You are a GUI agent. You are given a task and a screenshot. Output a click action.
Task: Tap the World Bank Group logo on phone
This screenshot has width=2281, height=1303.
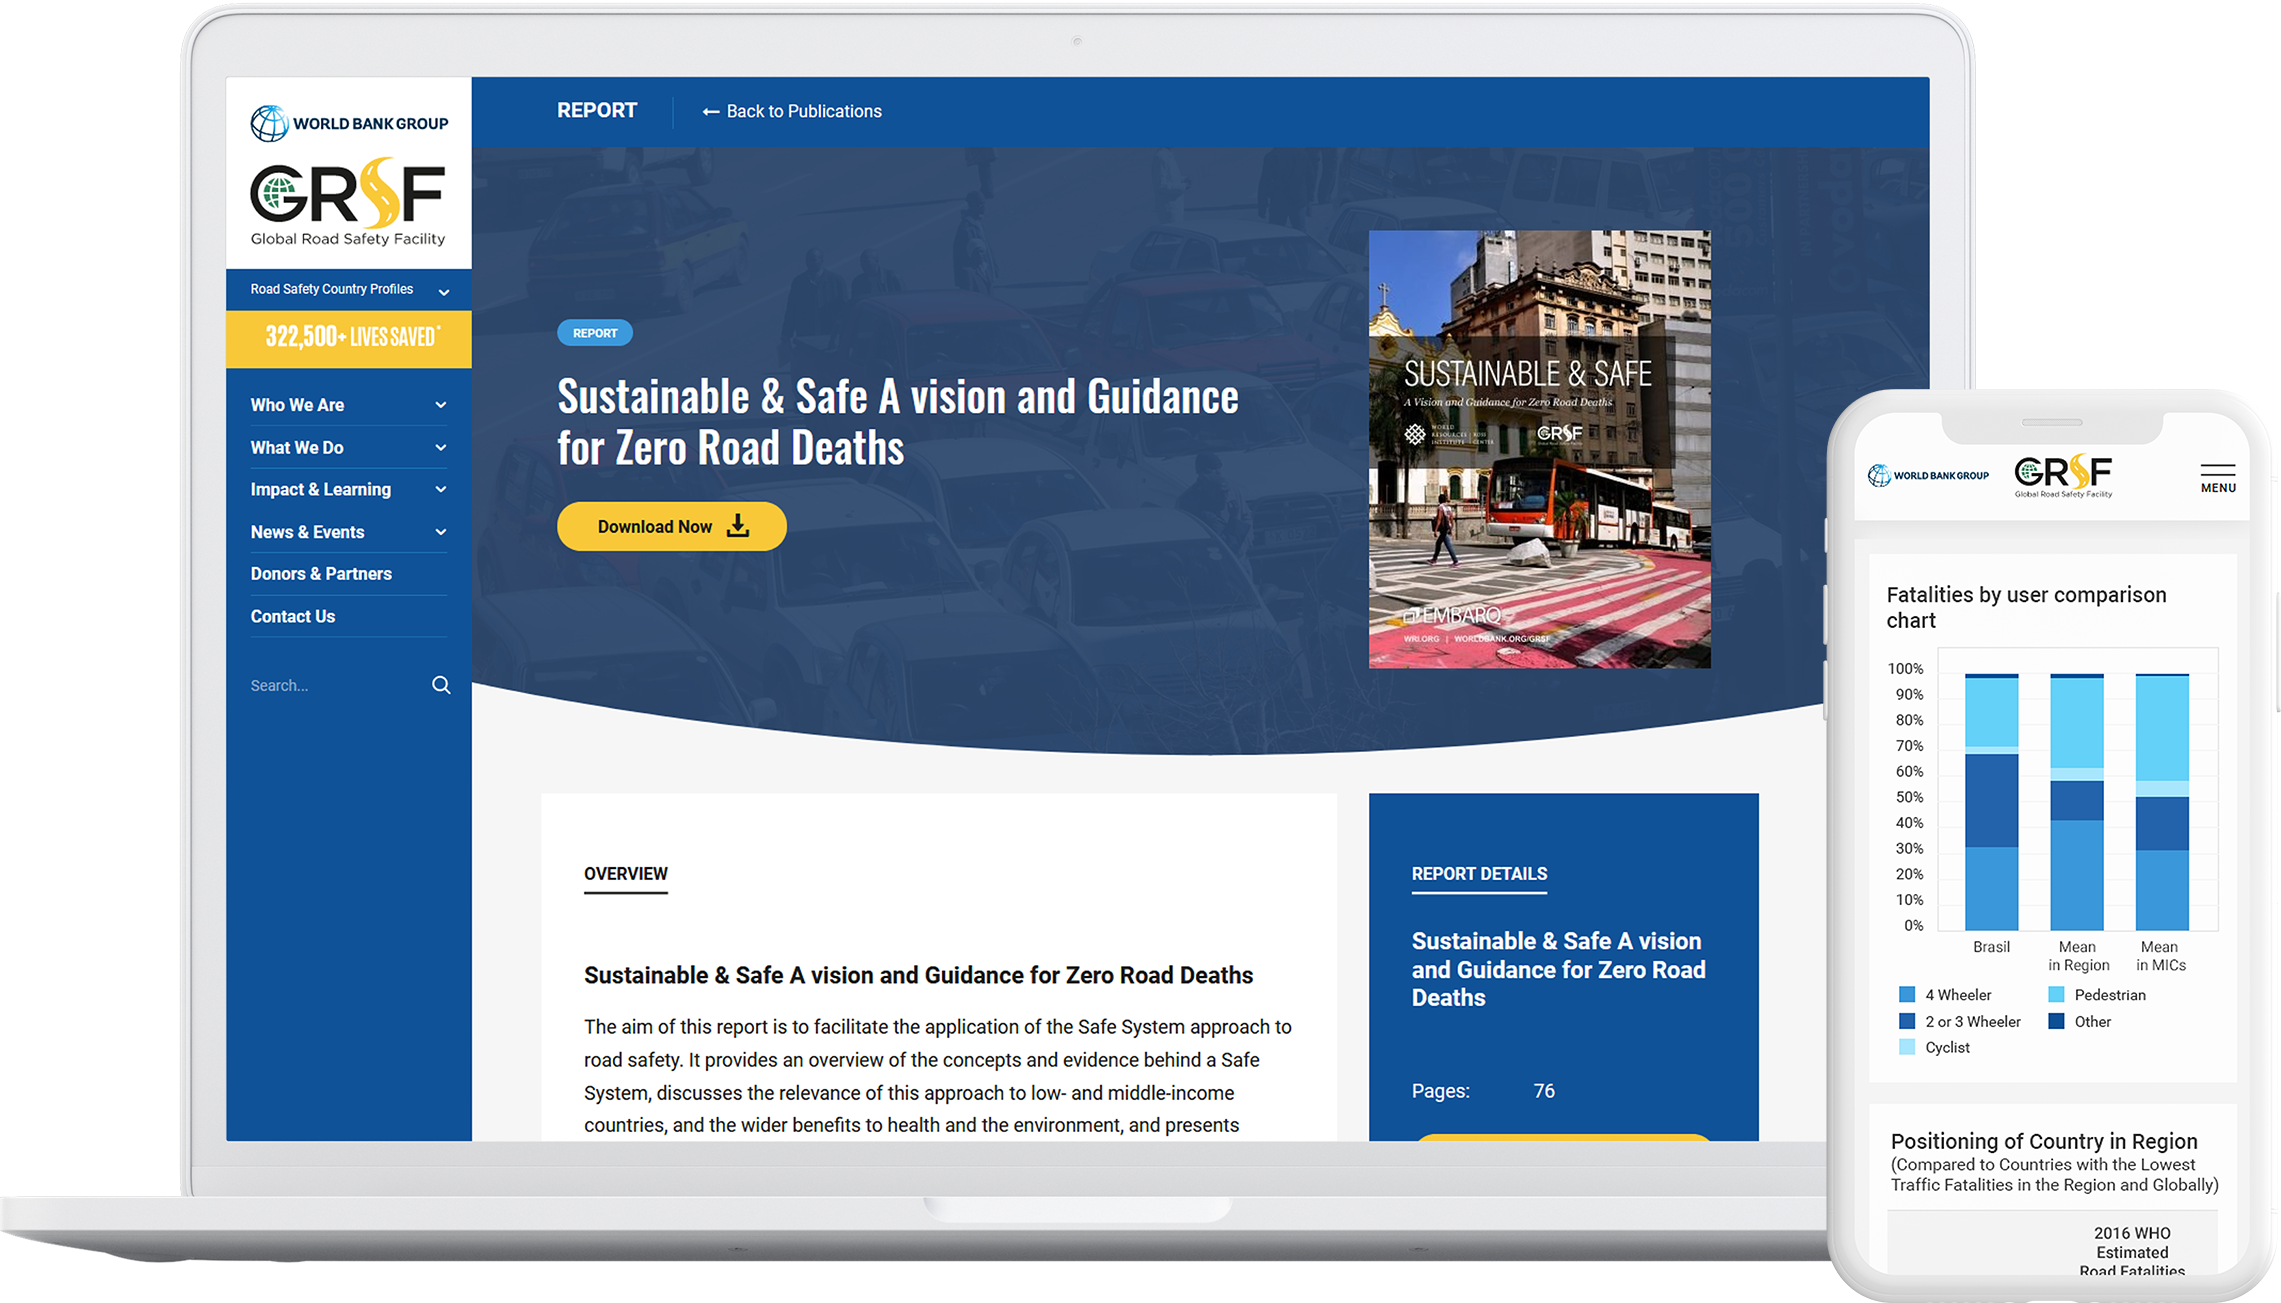pos(1928,475)
